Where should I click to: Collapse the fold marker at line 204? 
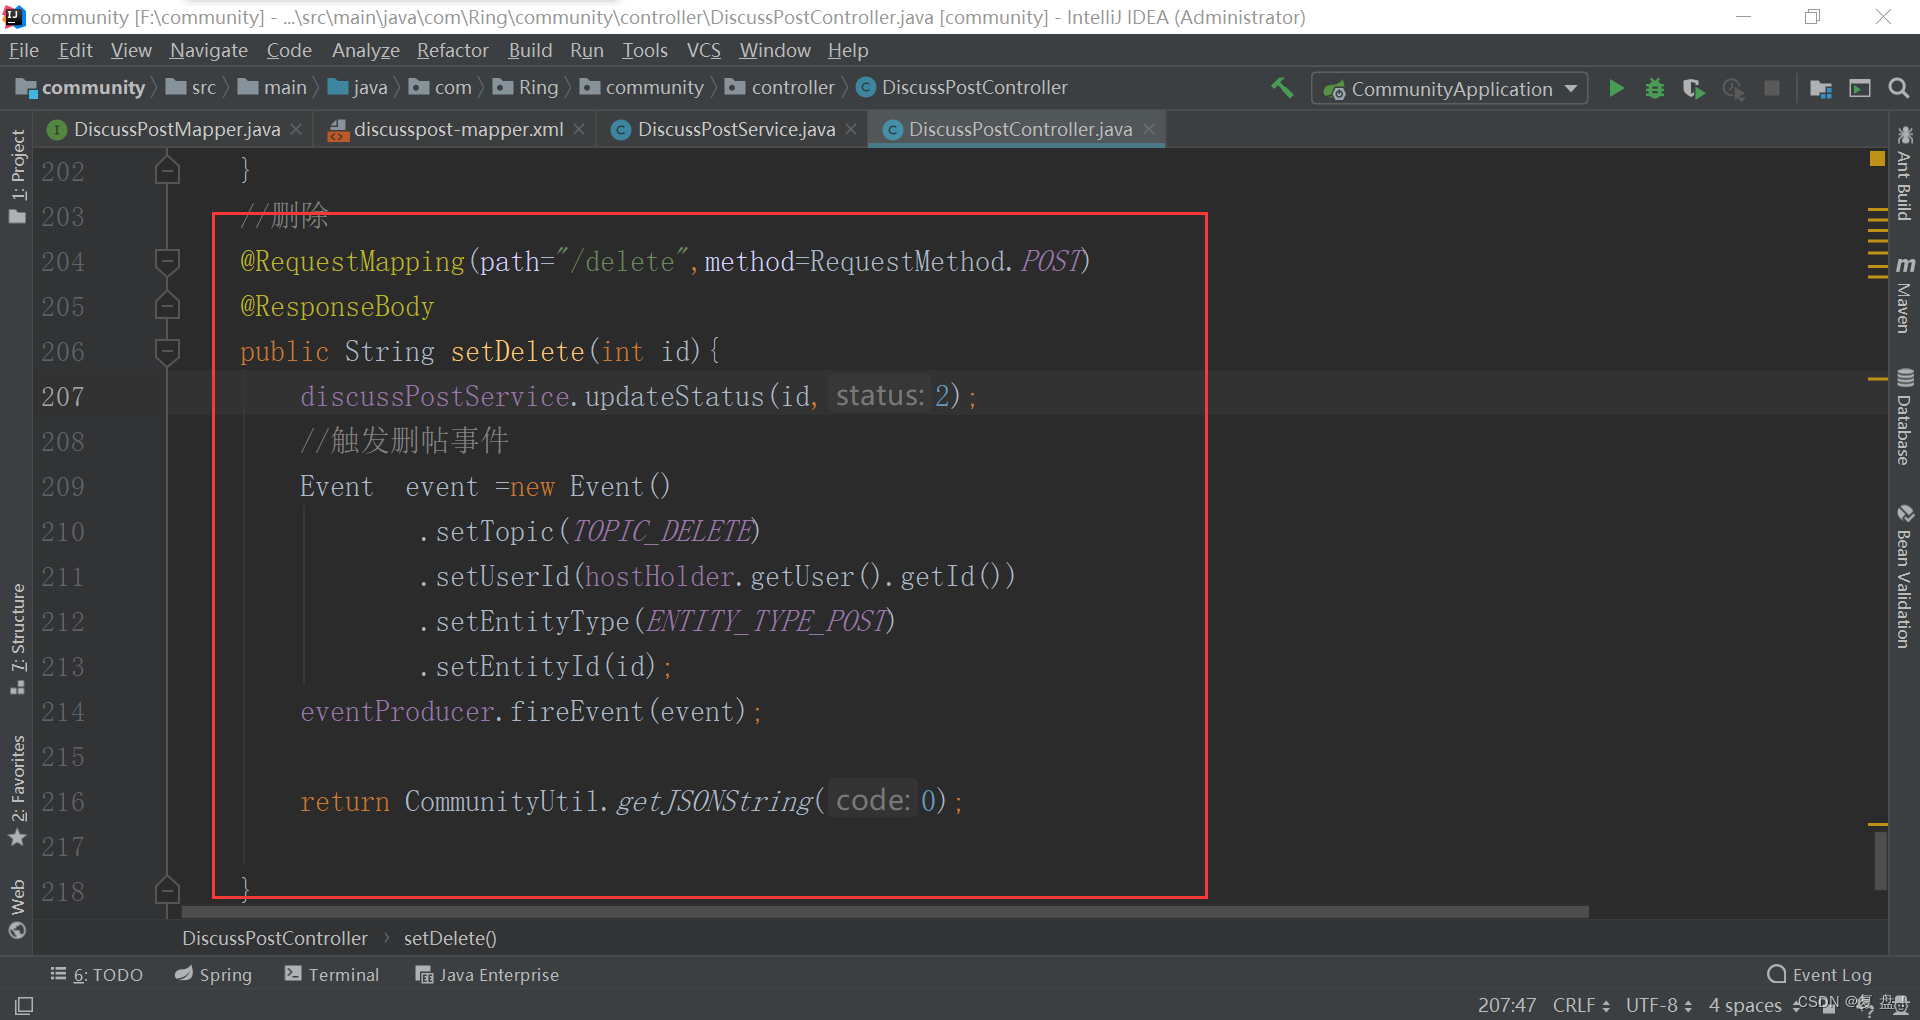pos(167,262)
